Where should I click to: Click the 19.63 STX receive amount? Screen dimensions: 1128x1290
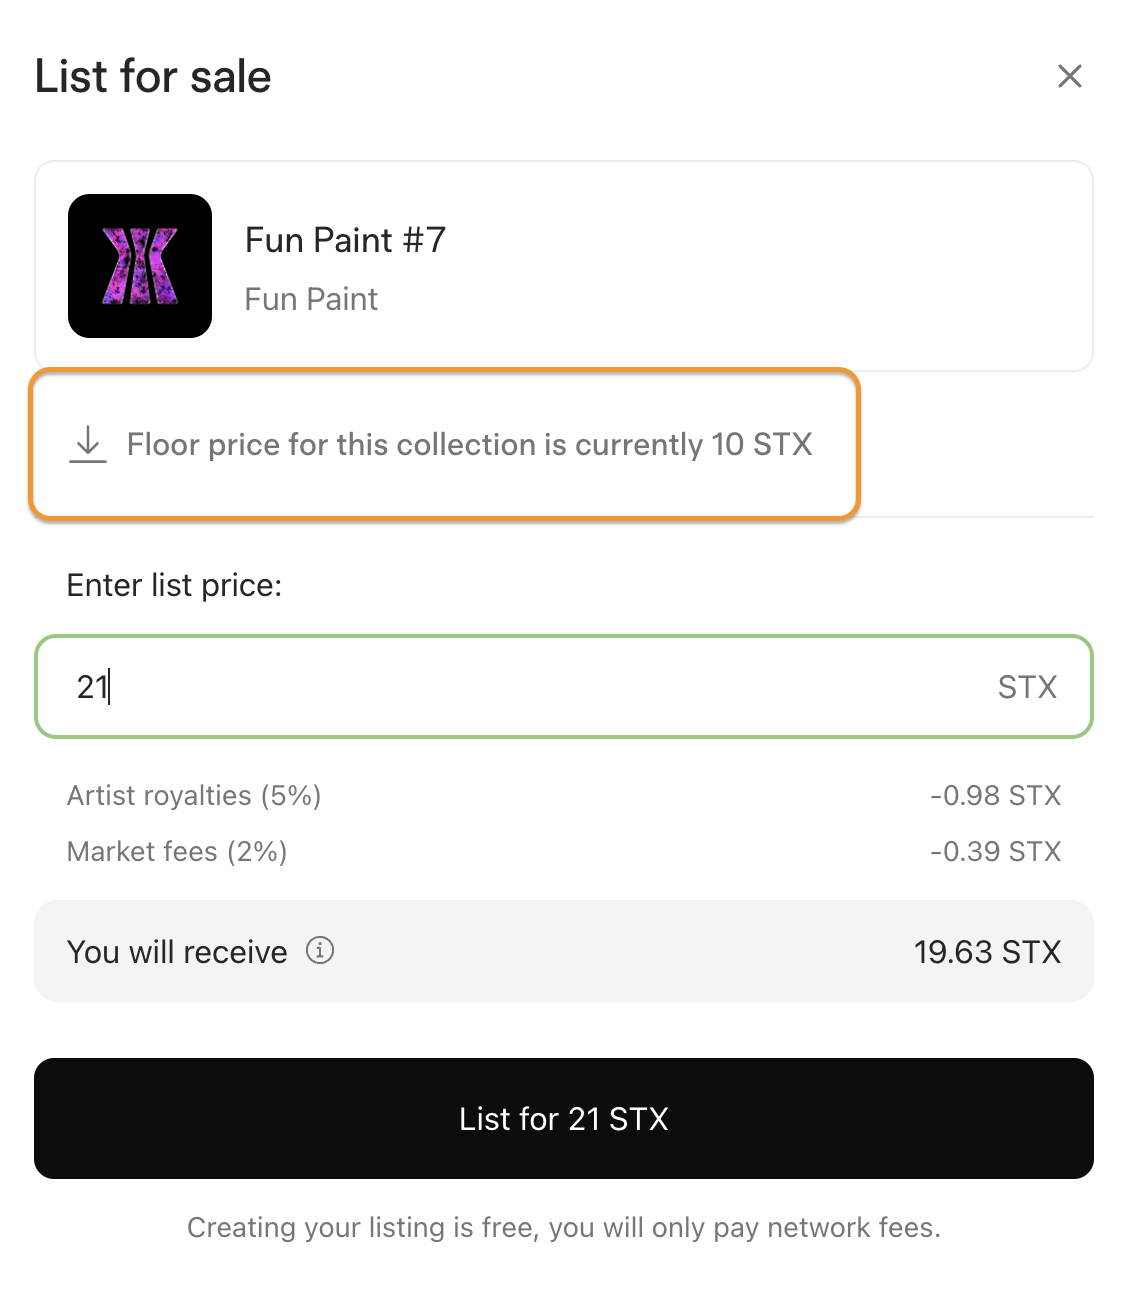tap(987, 952)
